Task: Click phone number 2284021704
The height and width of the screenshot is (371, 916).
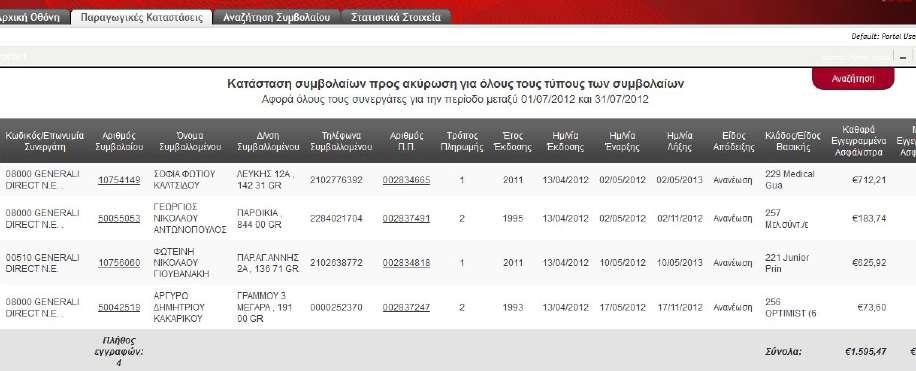Action: (x=336, y=219)
